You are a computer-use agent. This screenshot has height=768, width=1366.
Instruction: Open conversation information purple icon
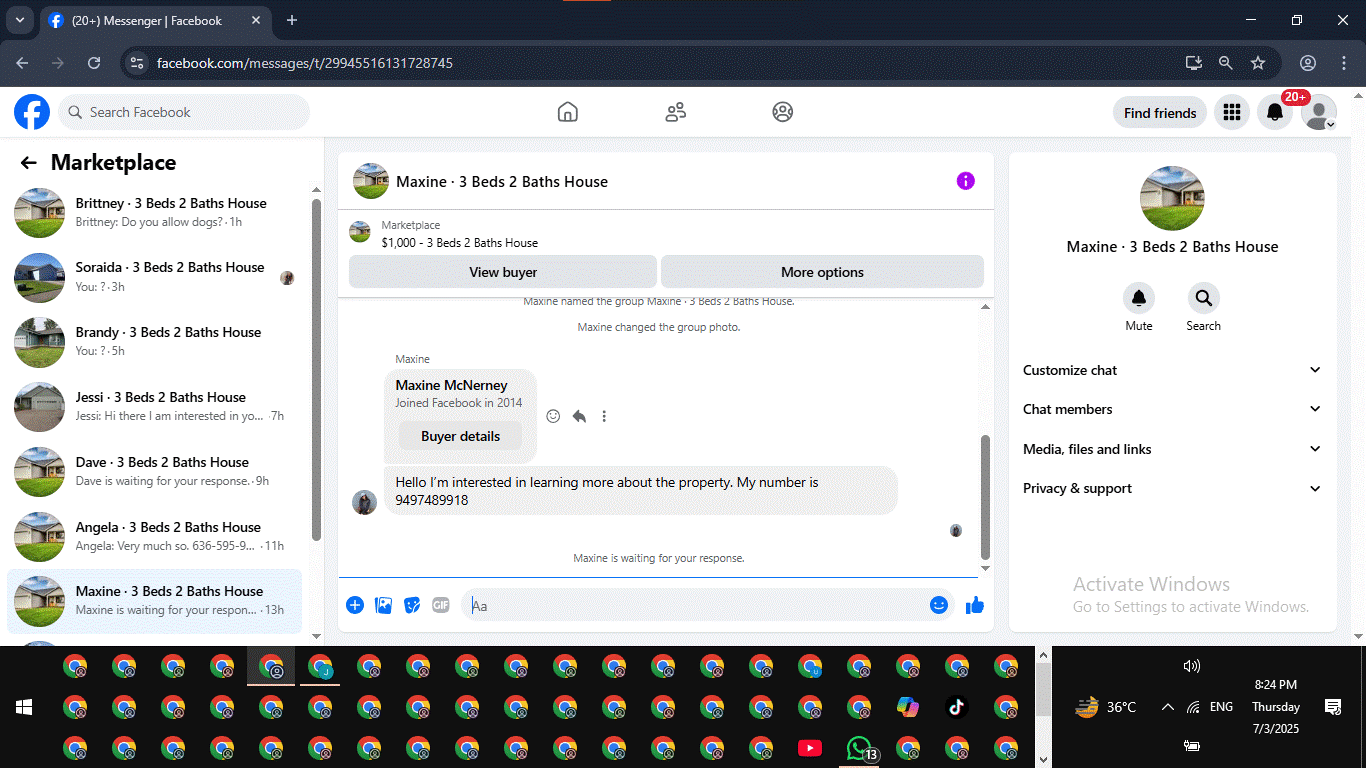coord(965,181)
